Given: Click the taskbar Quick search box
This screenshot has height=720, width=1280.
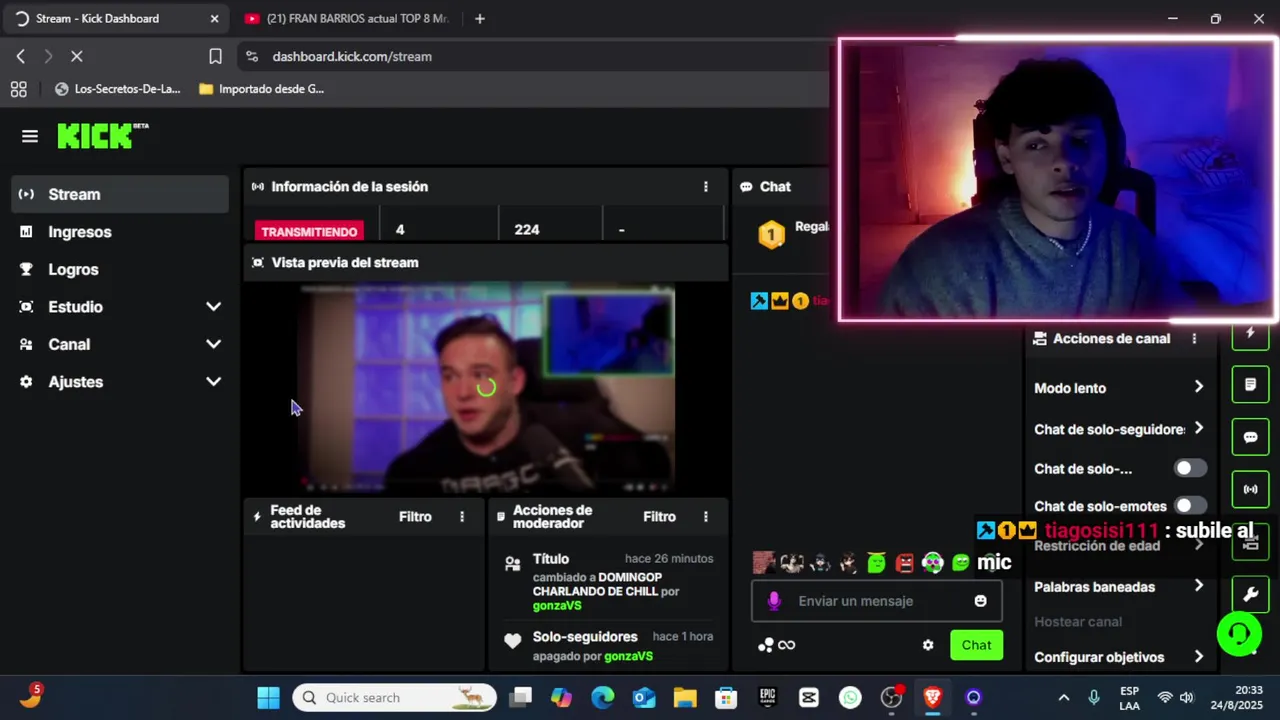Looking at the screenshot, I should (x=394, y=698).
